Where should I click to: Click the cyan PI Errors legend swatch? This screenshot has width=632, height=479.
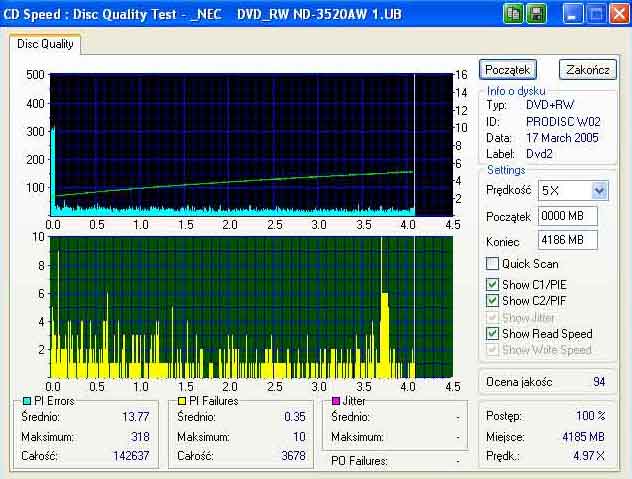[27, 401]
